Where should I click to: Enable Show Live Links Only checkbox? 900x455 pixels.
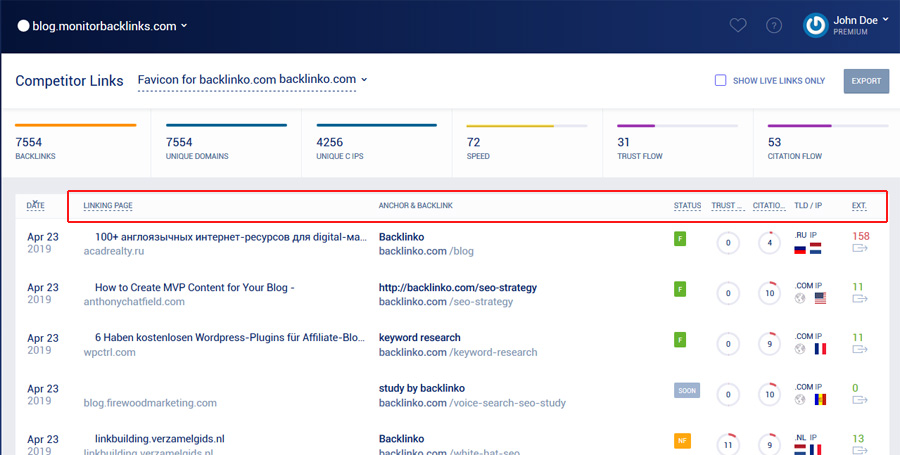720,80
